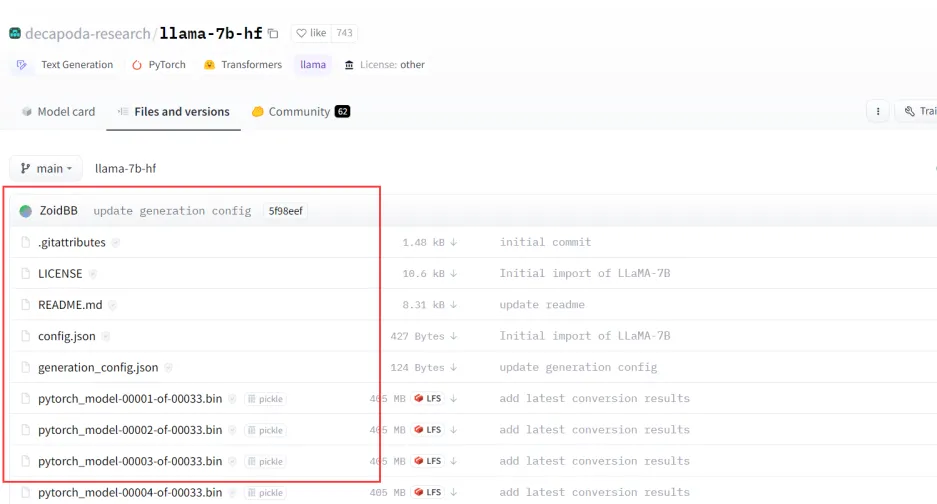Viewport: 937px width, 504px height.
Task: Select the Transformers tag
Action: (243, 65)
